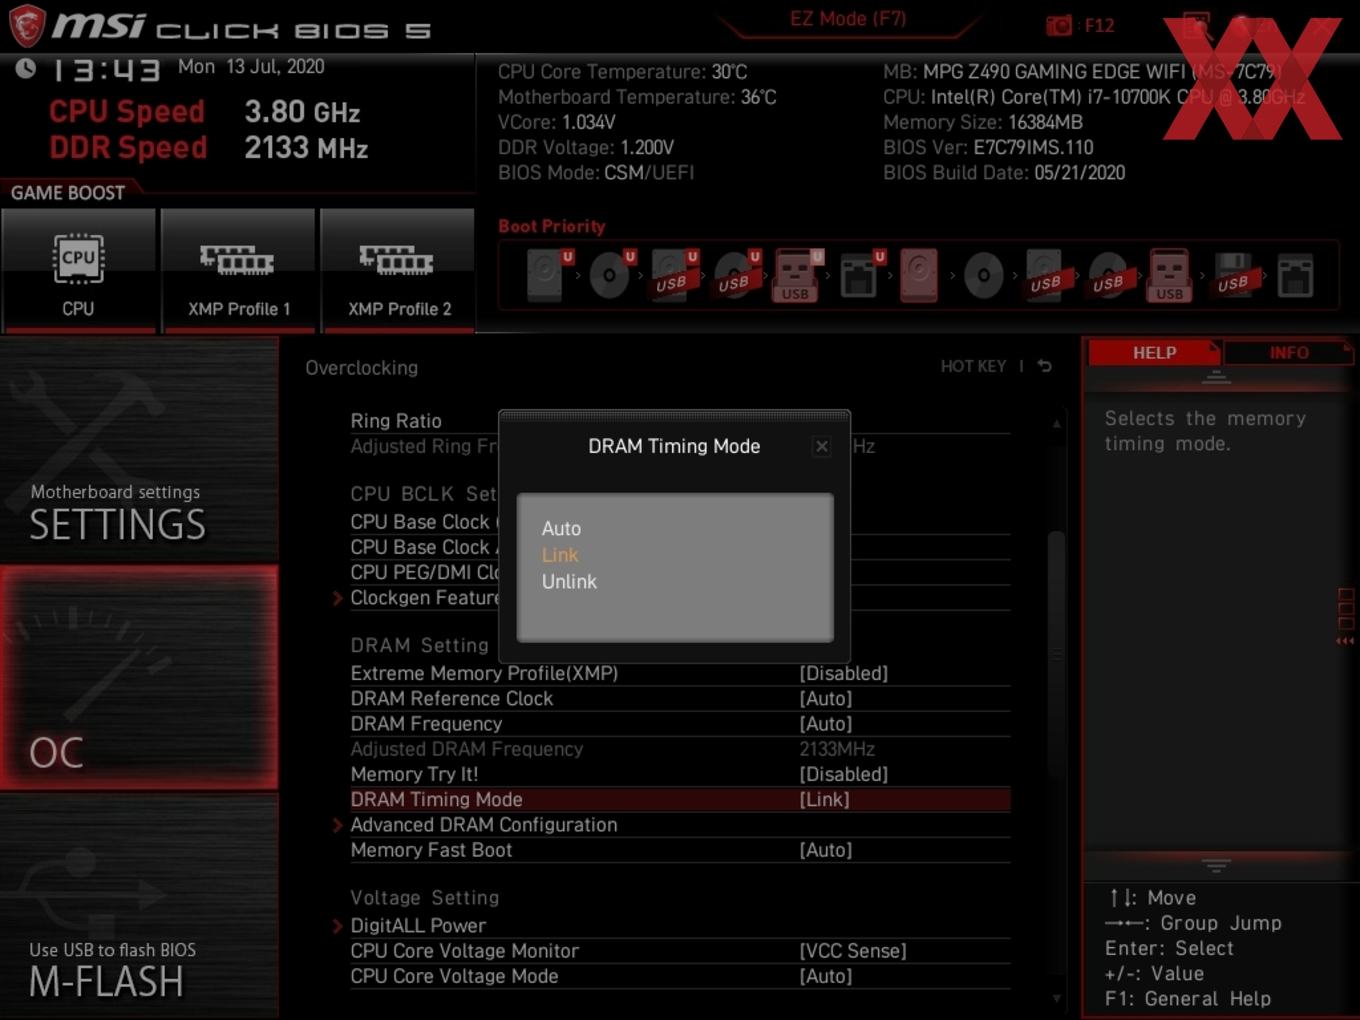Toggle XMP Profile 2
Image resolution: width=1360 pixels, height=1020 pixels.
point(398,270)
